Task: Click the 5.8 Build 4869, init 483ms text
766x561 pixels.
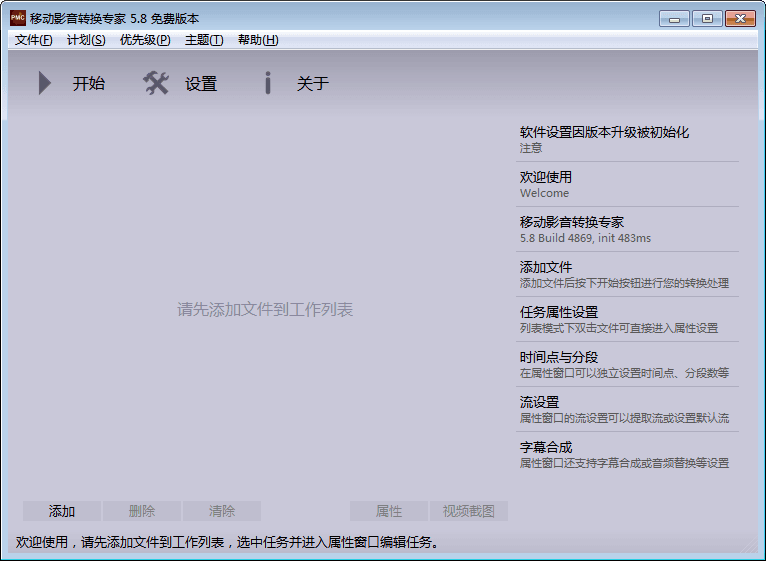Action: [585, 238]
